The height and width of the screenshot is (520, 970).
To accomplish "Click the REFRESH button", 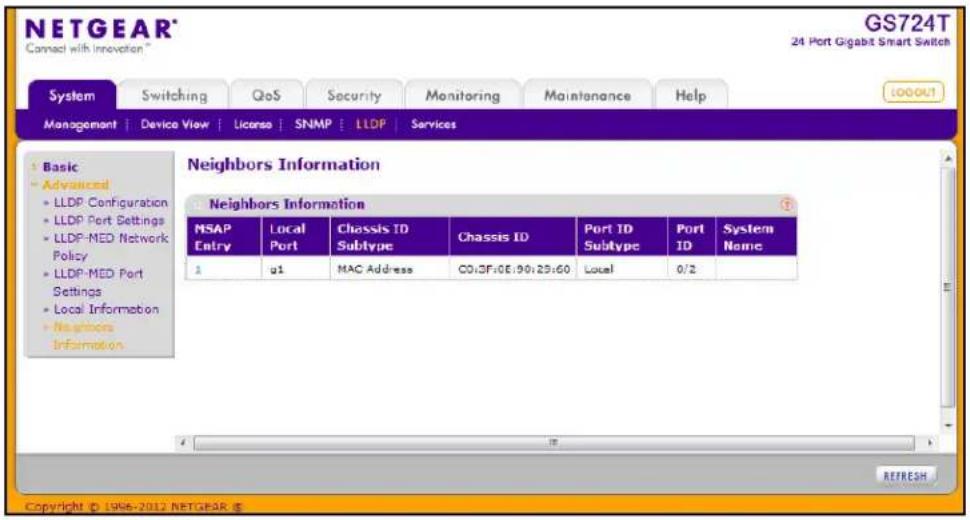I will coord(906,475).
